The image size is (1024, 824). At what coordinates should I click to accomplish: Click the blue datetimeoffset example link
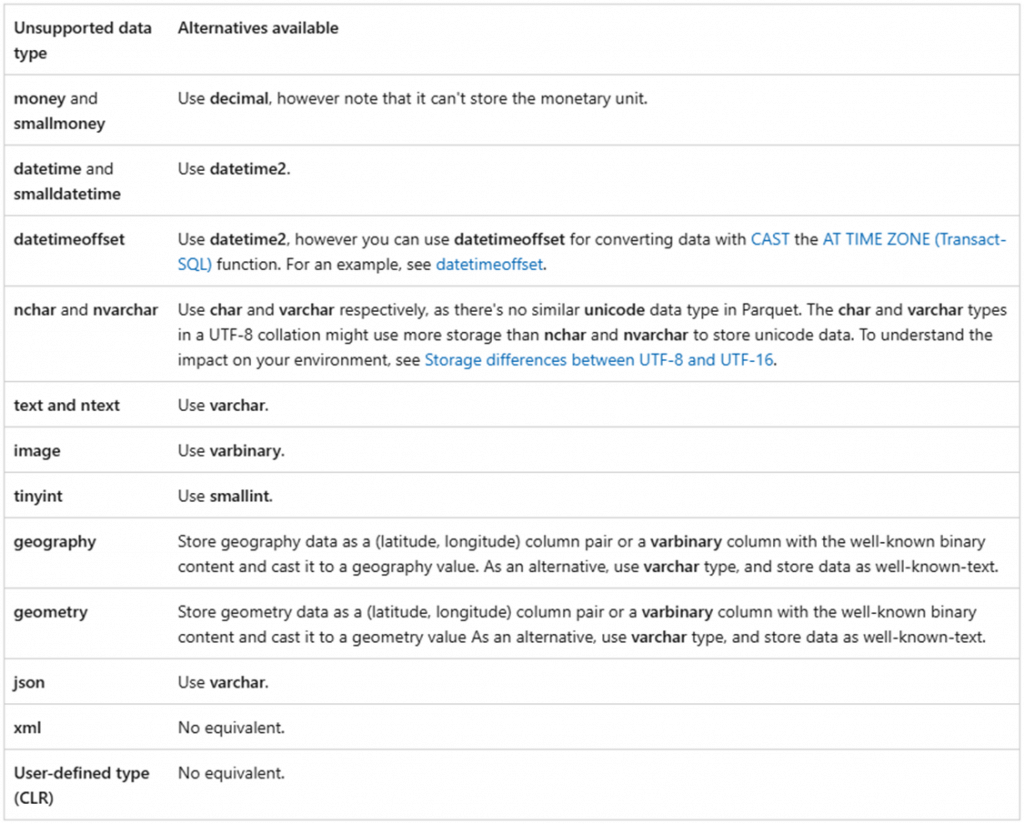click(487, 265)
